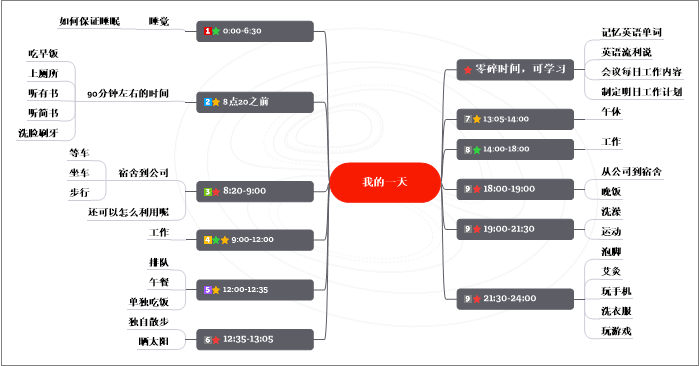Click the blue priority 2 marker icon
The width and height of the screenshot is (700, 366).
click(208, 102)
